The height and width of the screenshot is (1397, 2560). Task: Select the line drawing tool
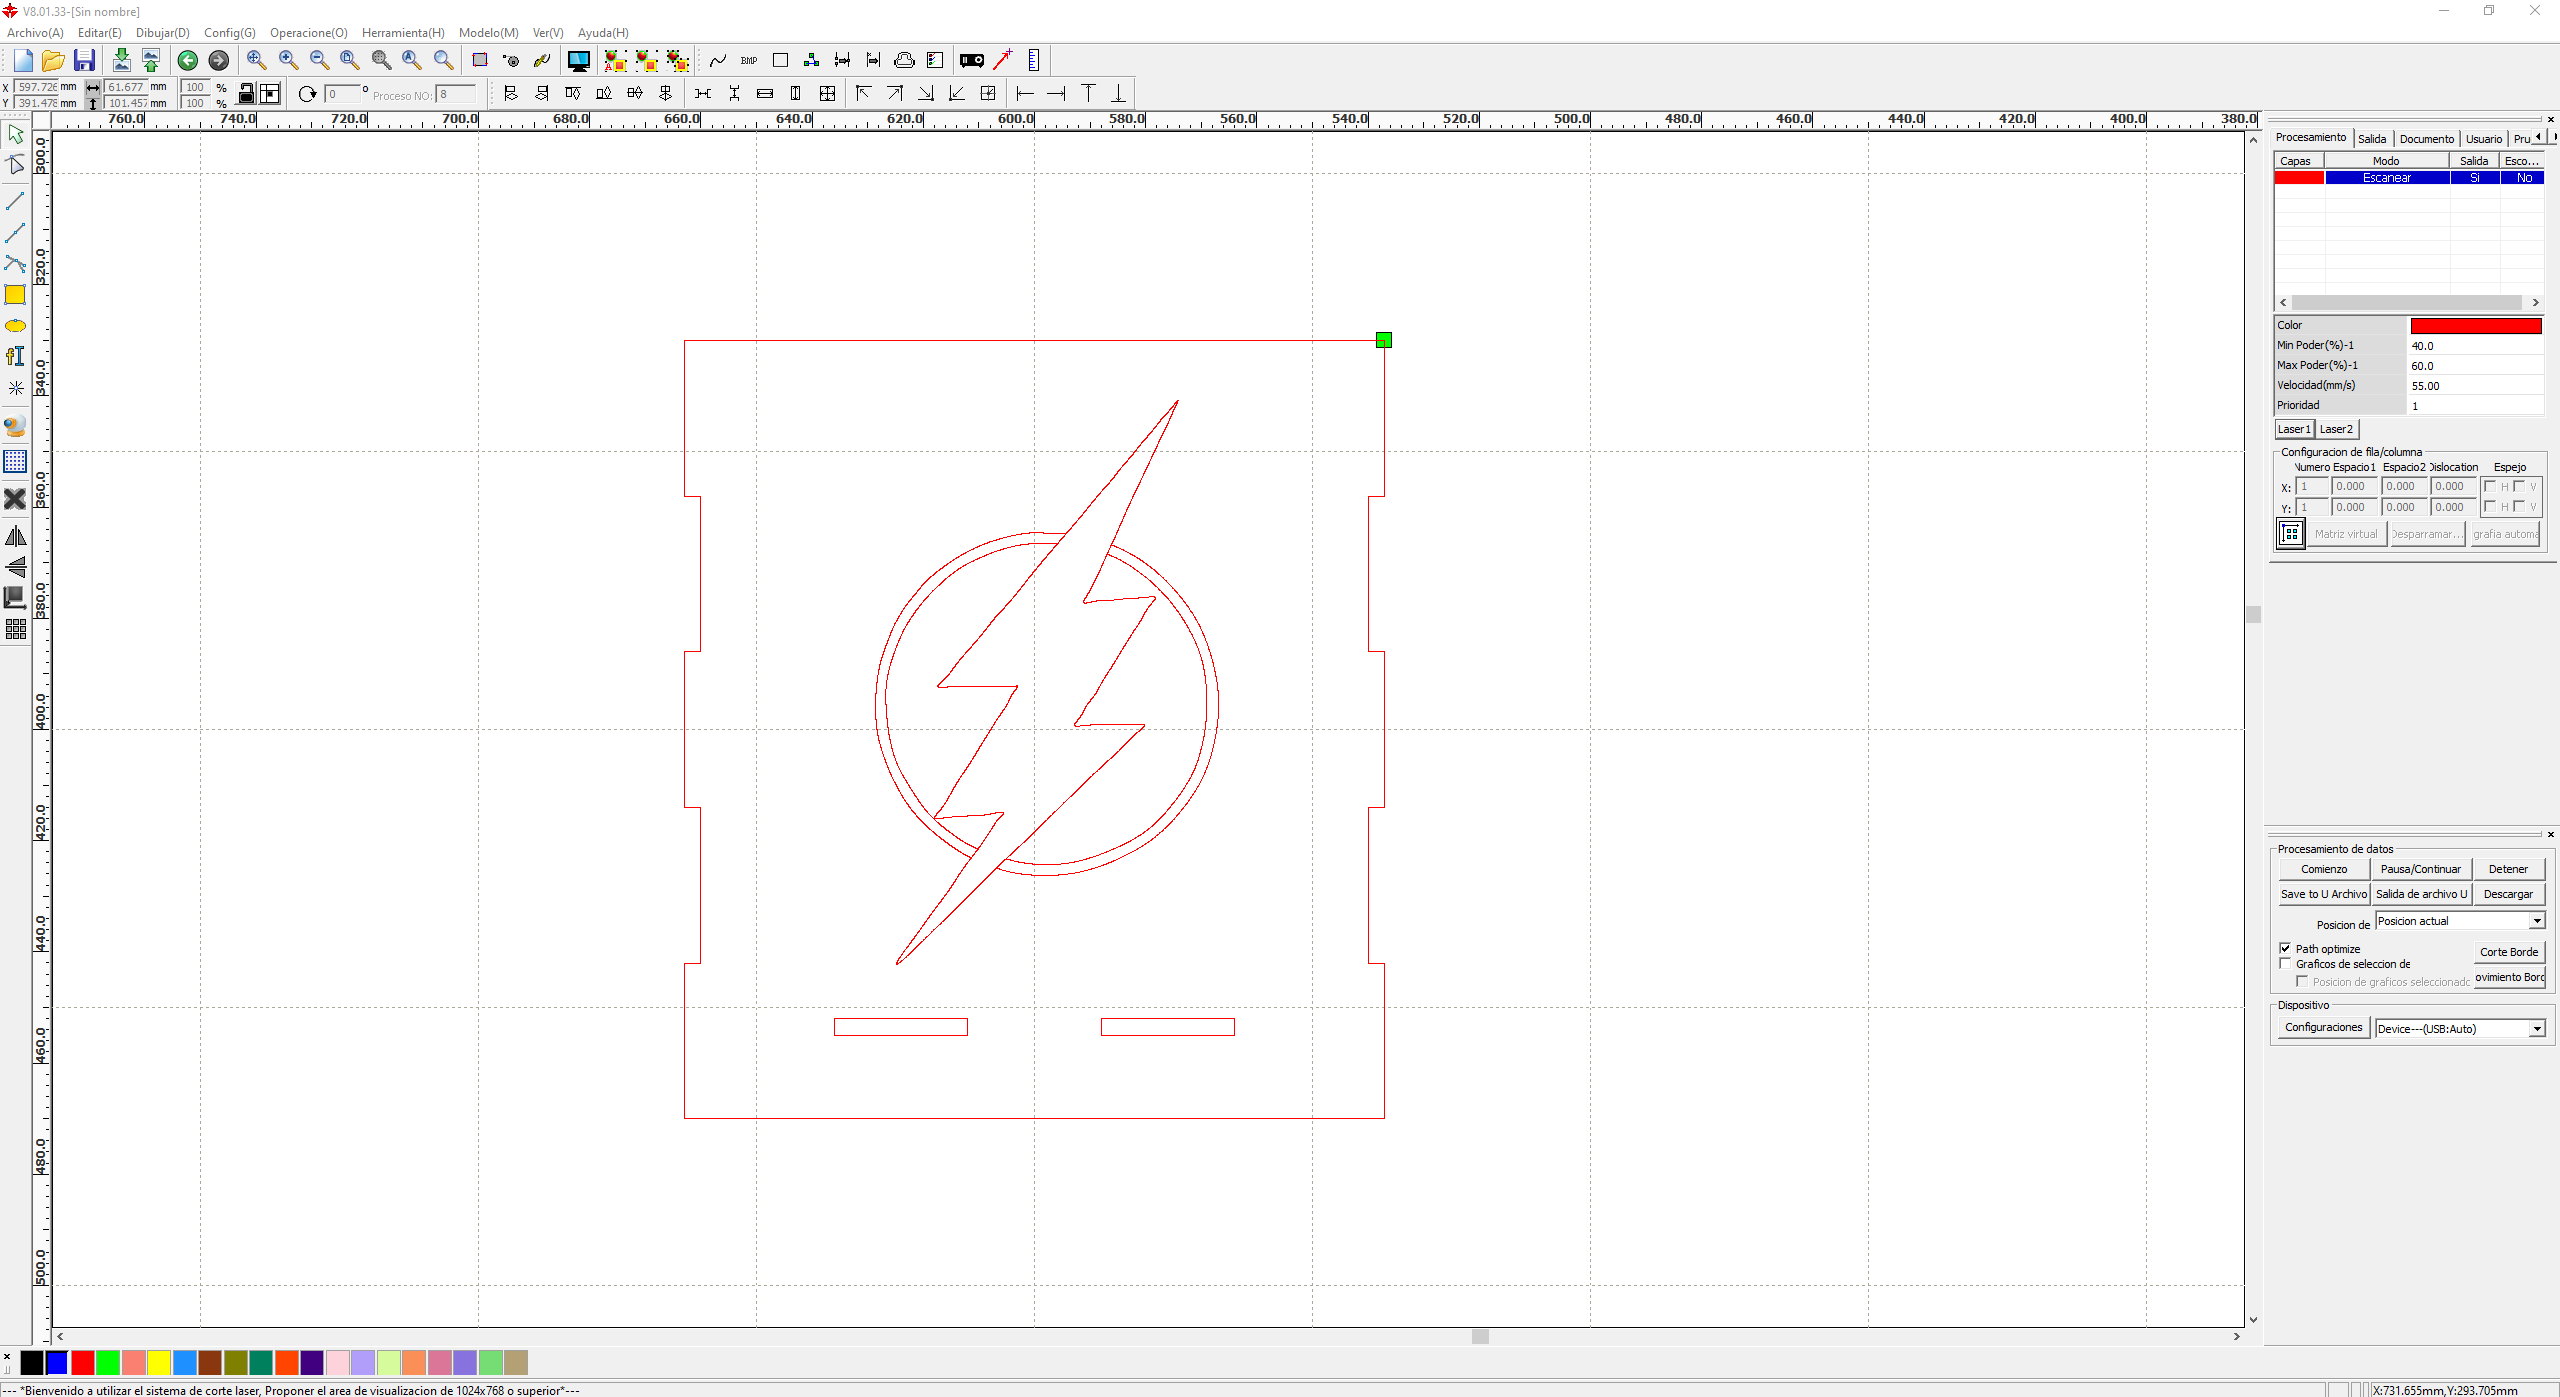coord(15,202)
